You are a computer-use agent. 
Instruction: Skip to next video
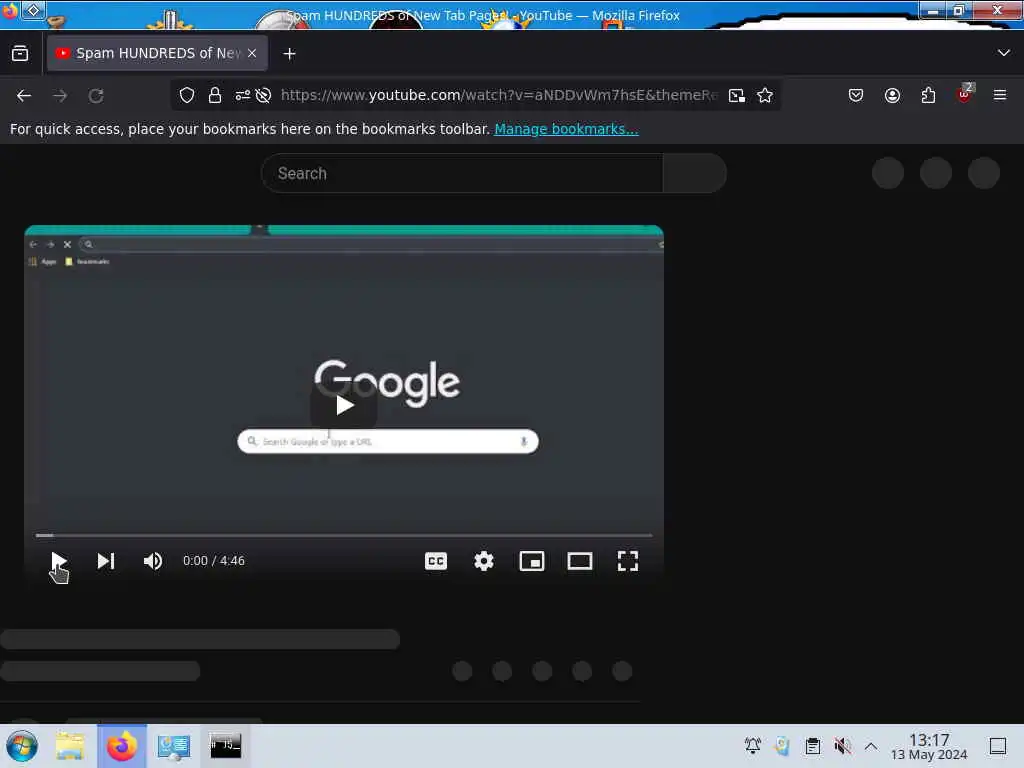click(x=106, y=561)
